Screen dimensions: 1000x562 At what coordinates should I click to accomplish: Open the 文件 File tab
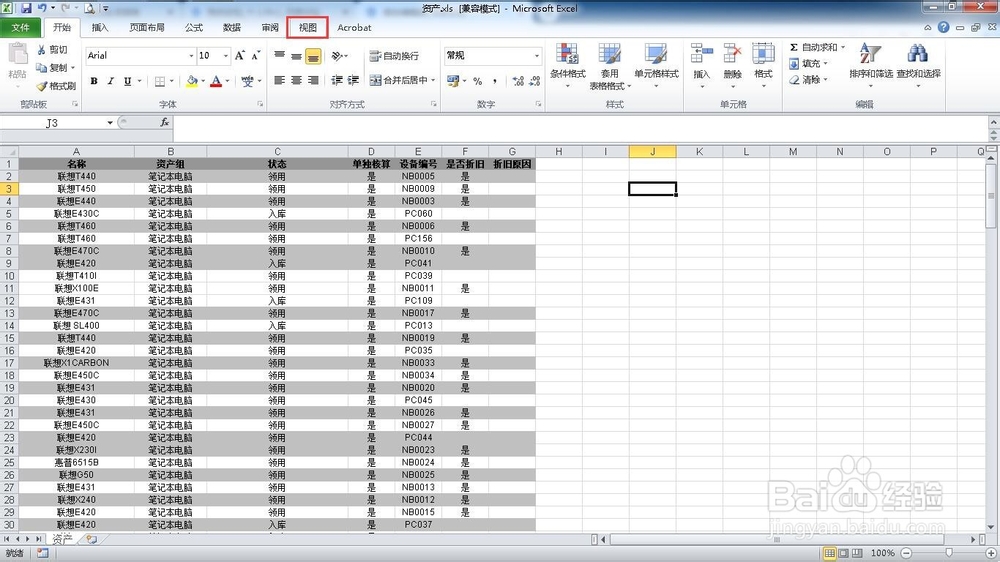[x=20, y=27]
